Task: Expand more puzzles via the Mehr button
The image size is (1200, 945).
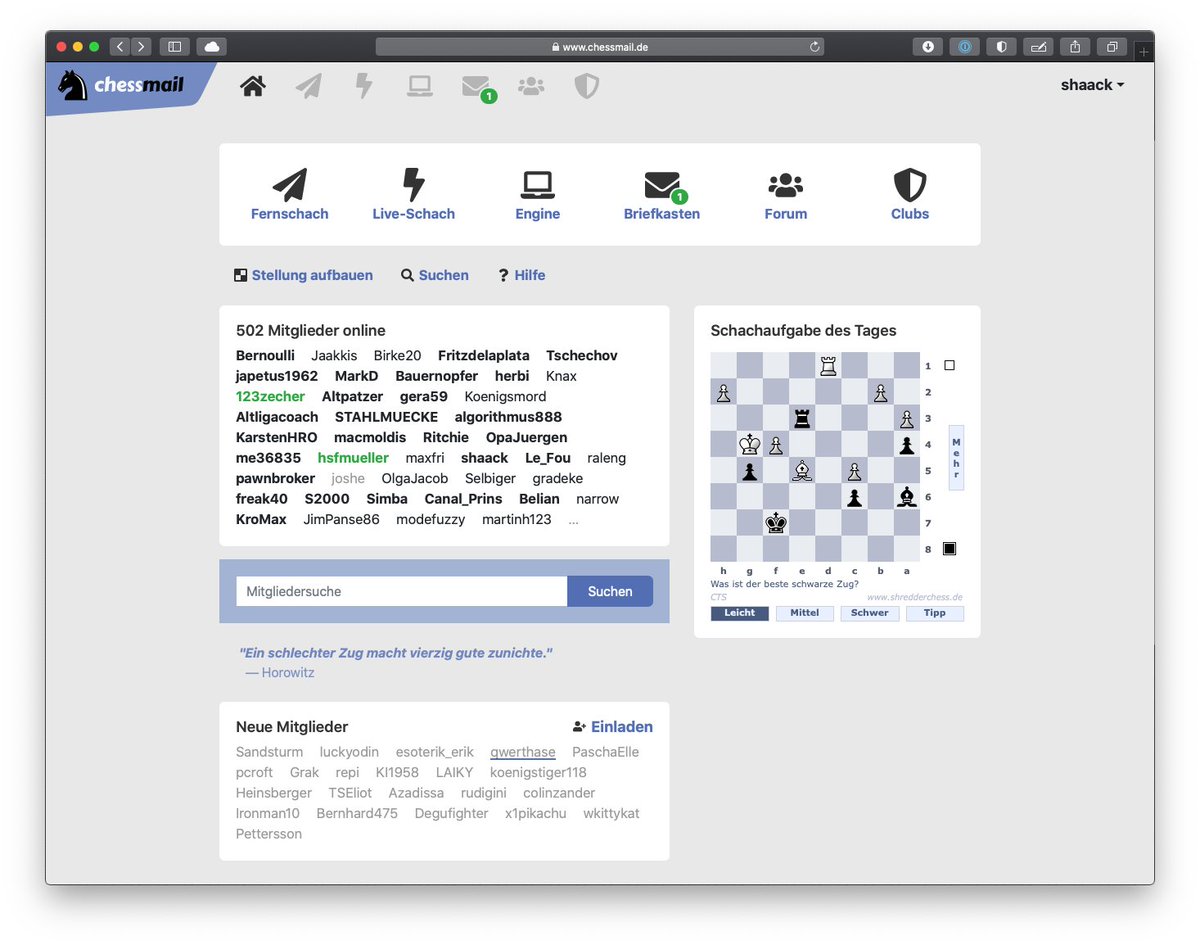Action: click(955, 455)
